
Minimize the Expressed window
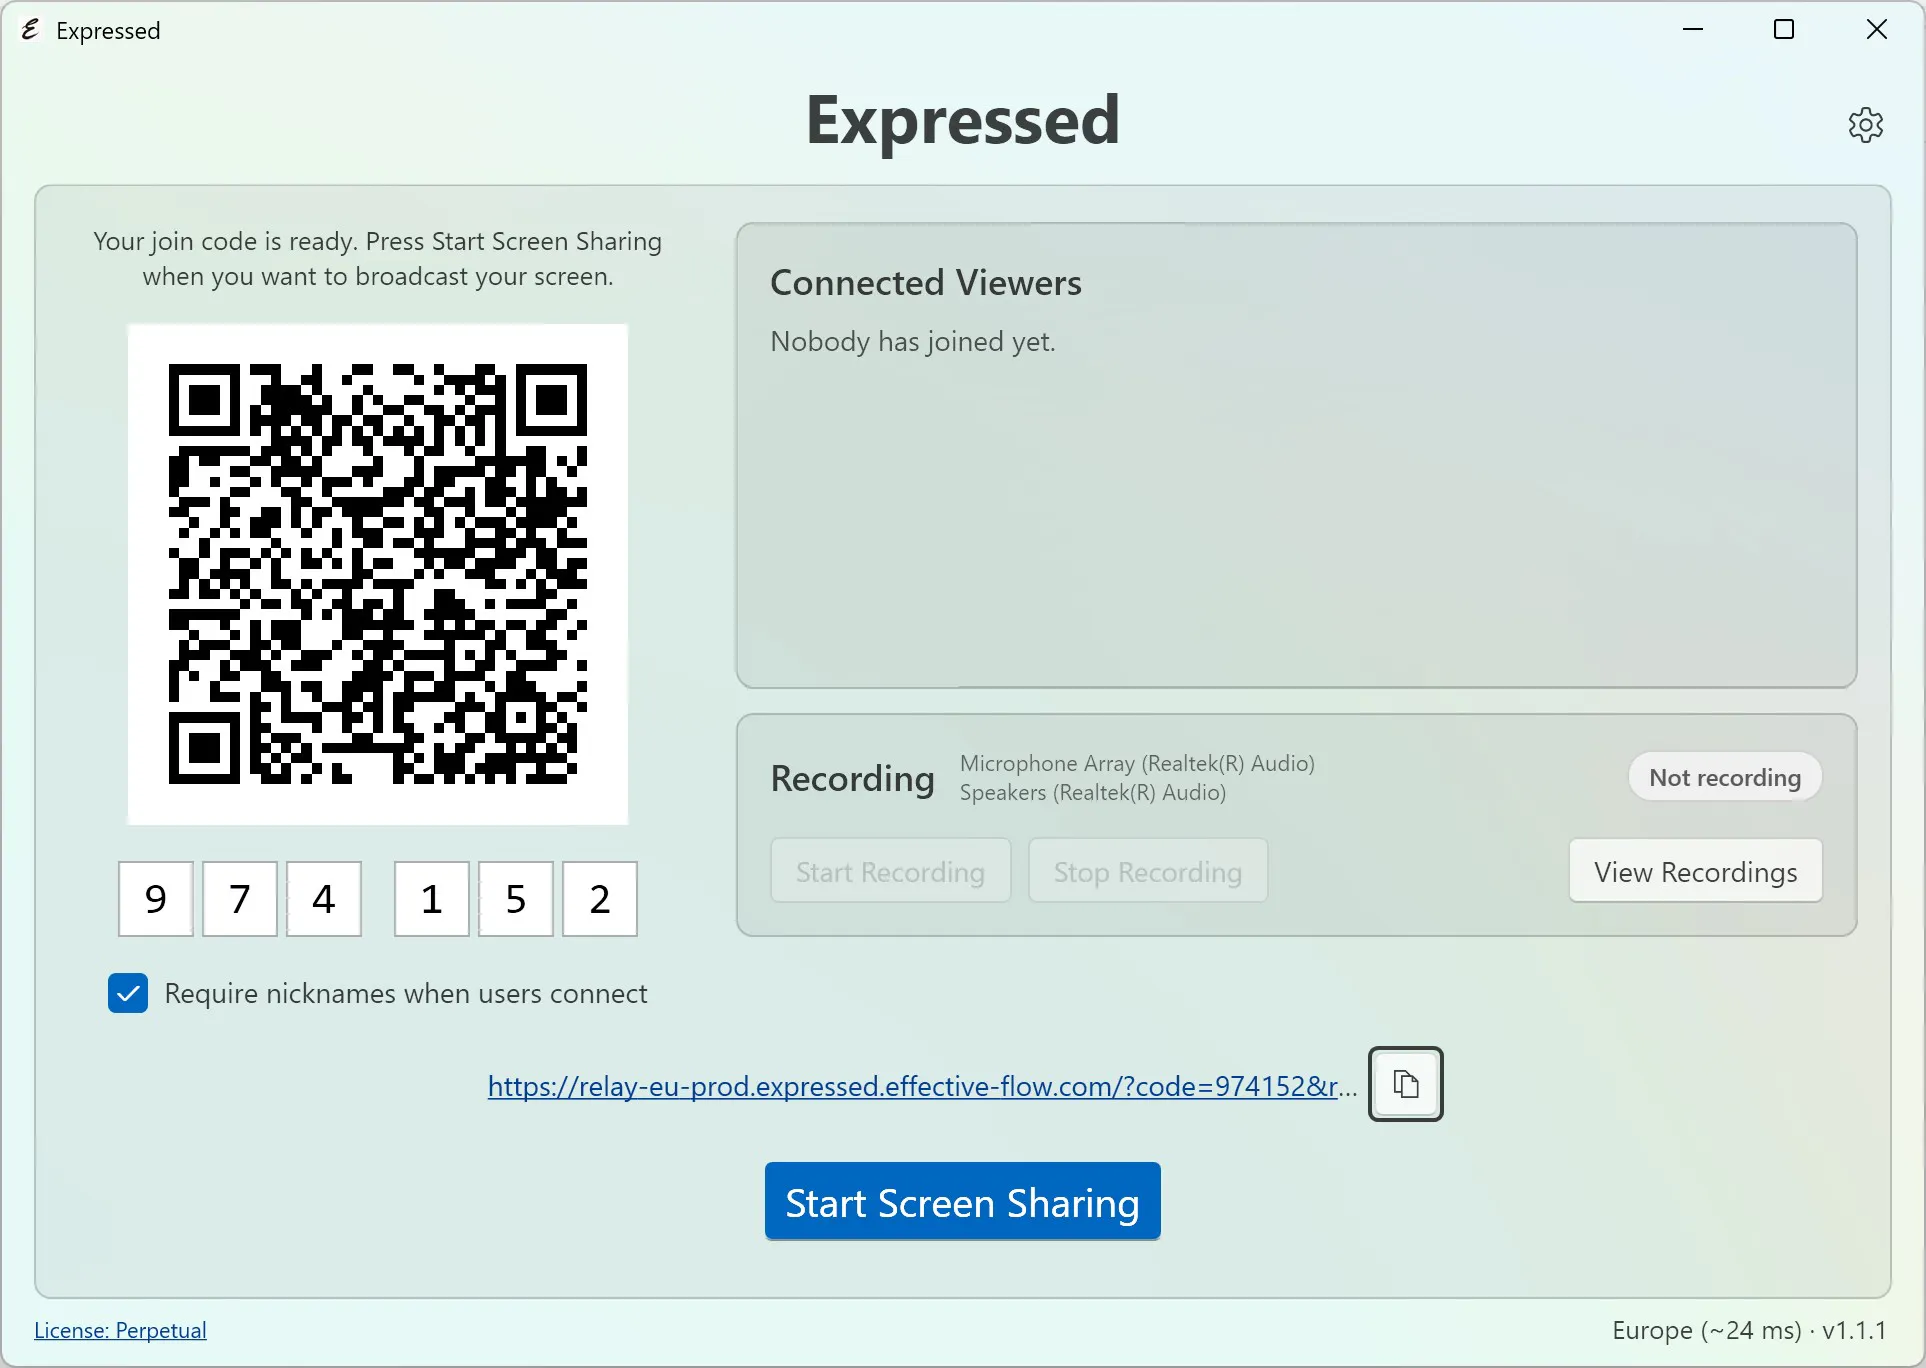tap(1692, 30)
